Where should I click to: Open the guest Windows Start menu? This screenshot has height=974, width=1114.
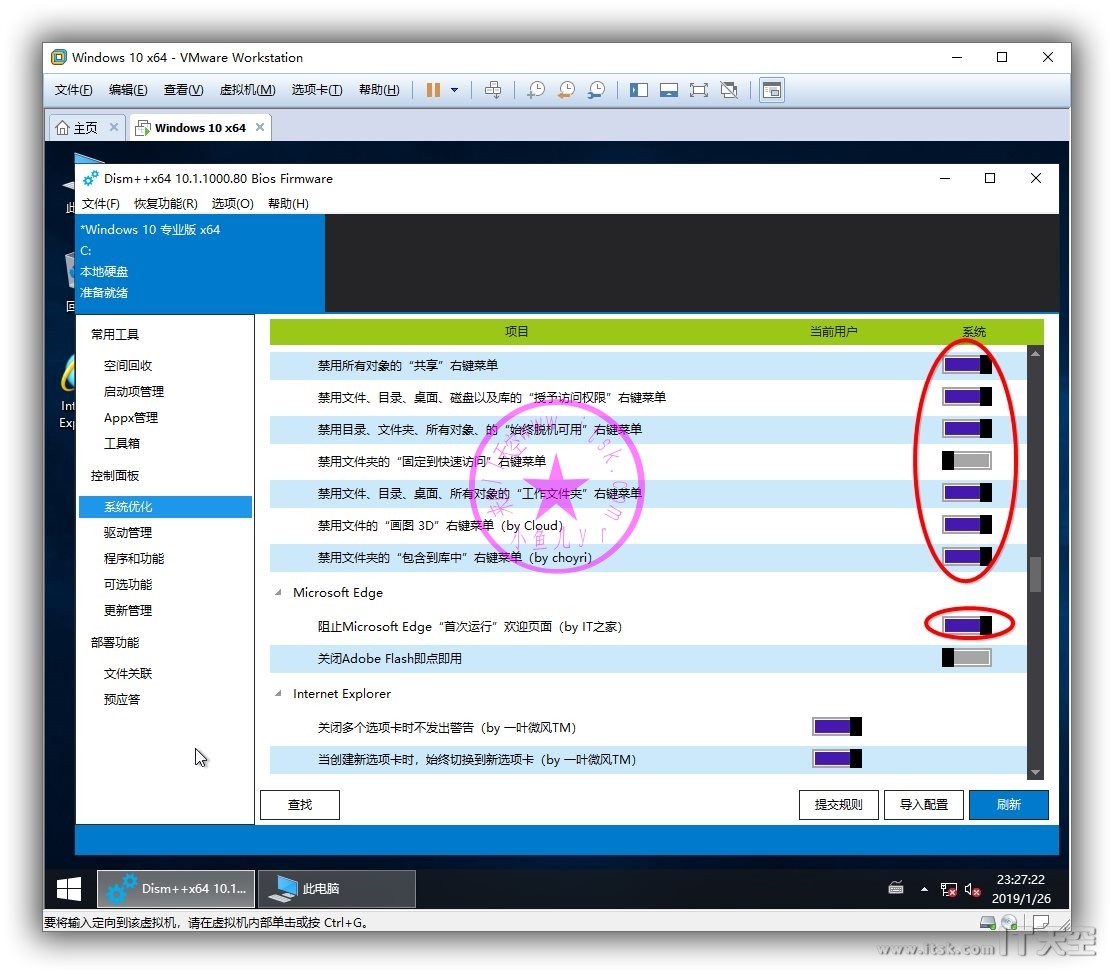[69, 889]
